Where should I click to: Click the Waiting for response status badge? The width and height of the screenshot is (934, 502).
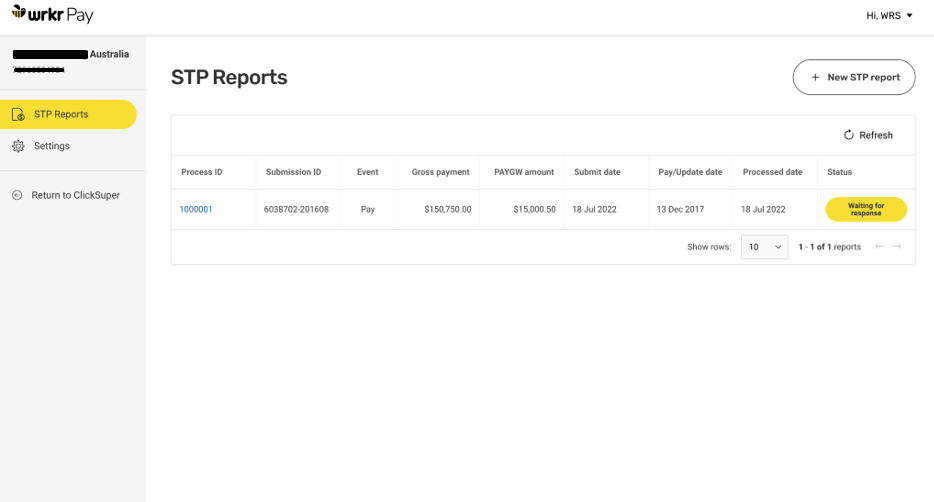click(866, 209)
